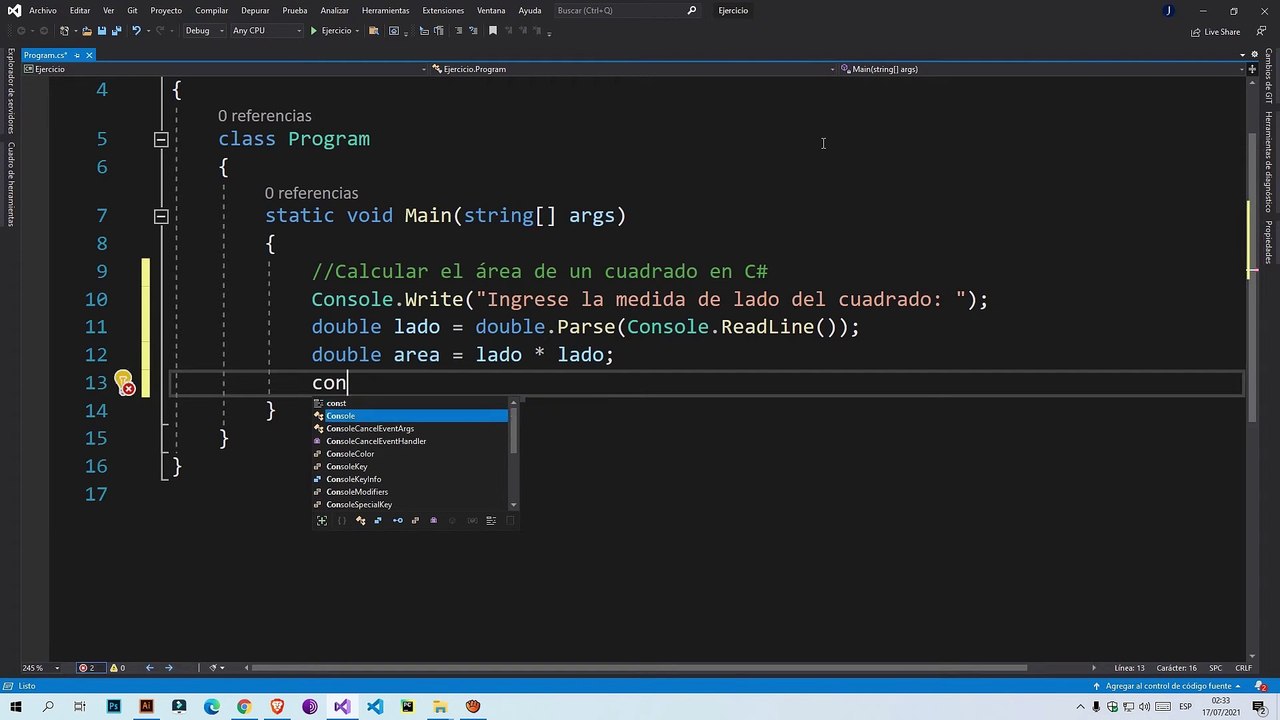Start debugging with the green Ejercicio play button

coord(331,31)
